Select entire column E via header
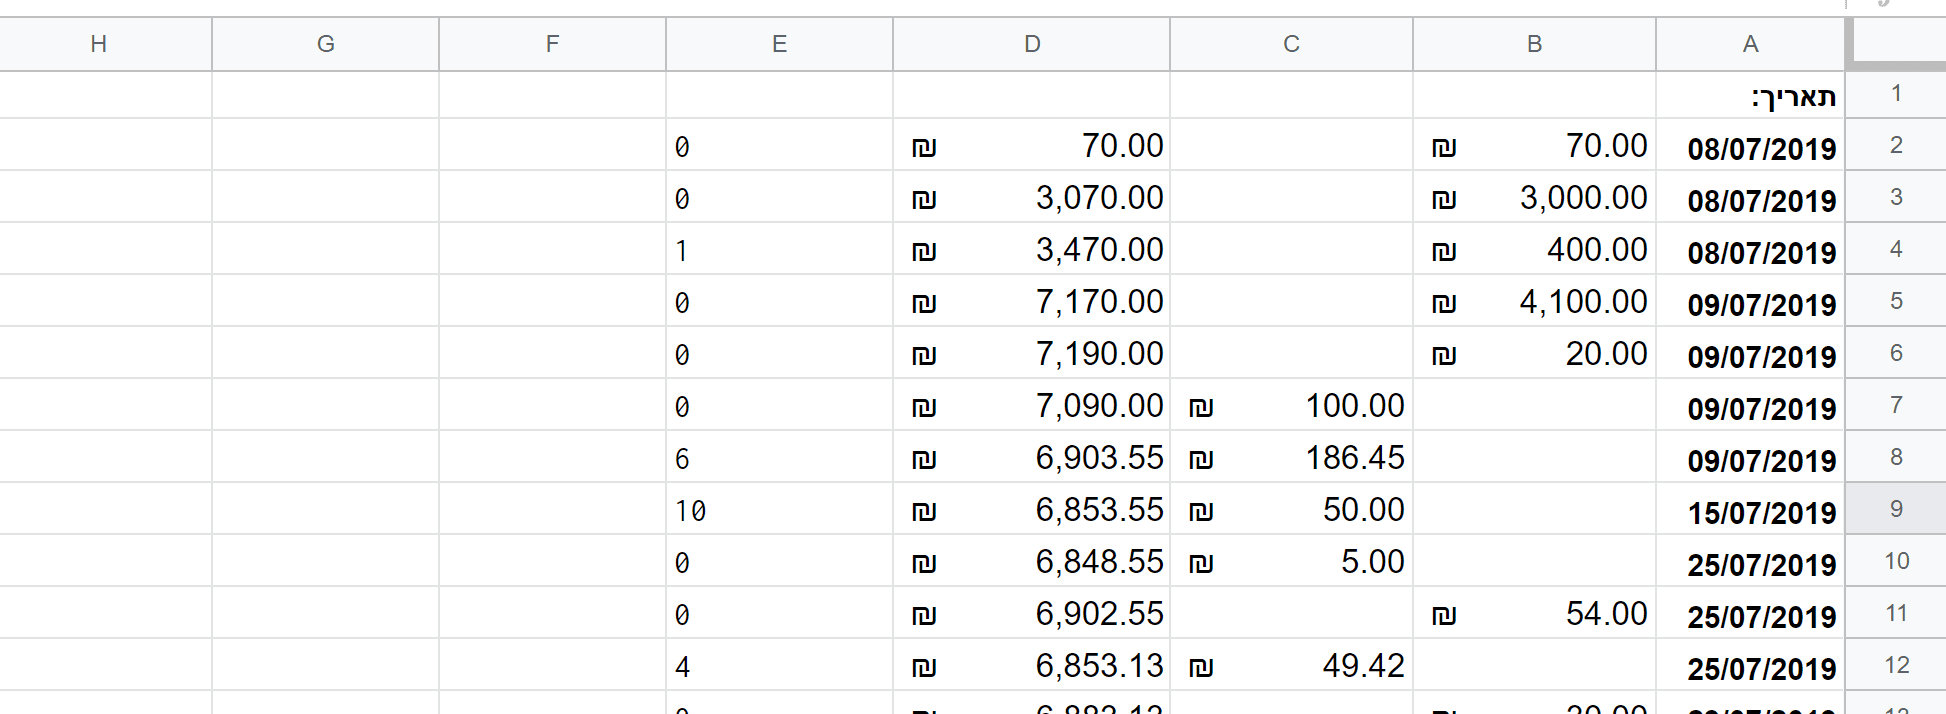 (x=779, y=44)
